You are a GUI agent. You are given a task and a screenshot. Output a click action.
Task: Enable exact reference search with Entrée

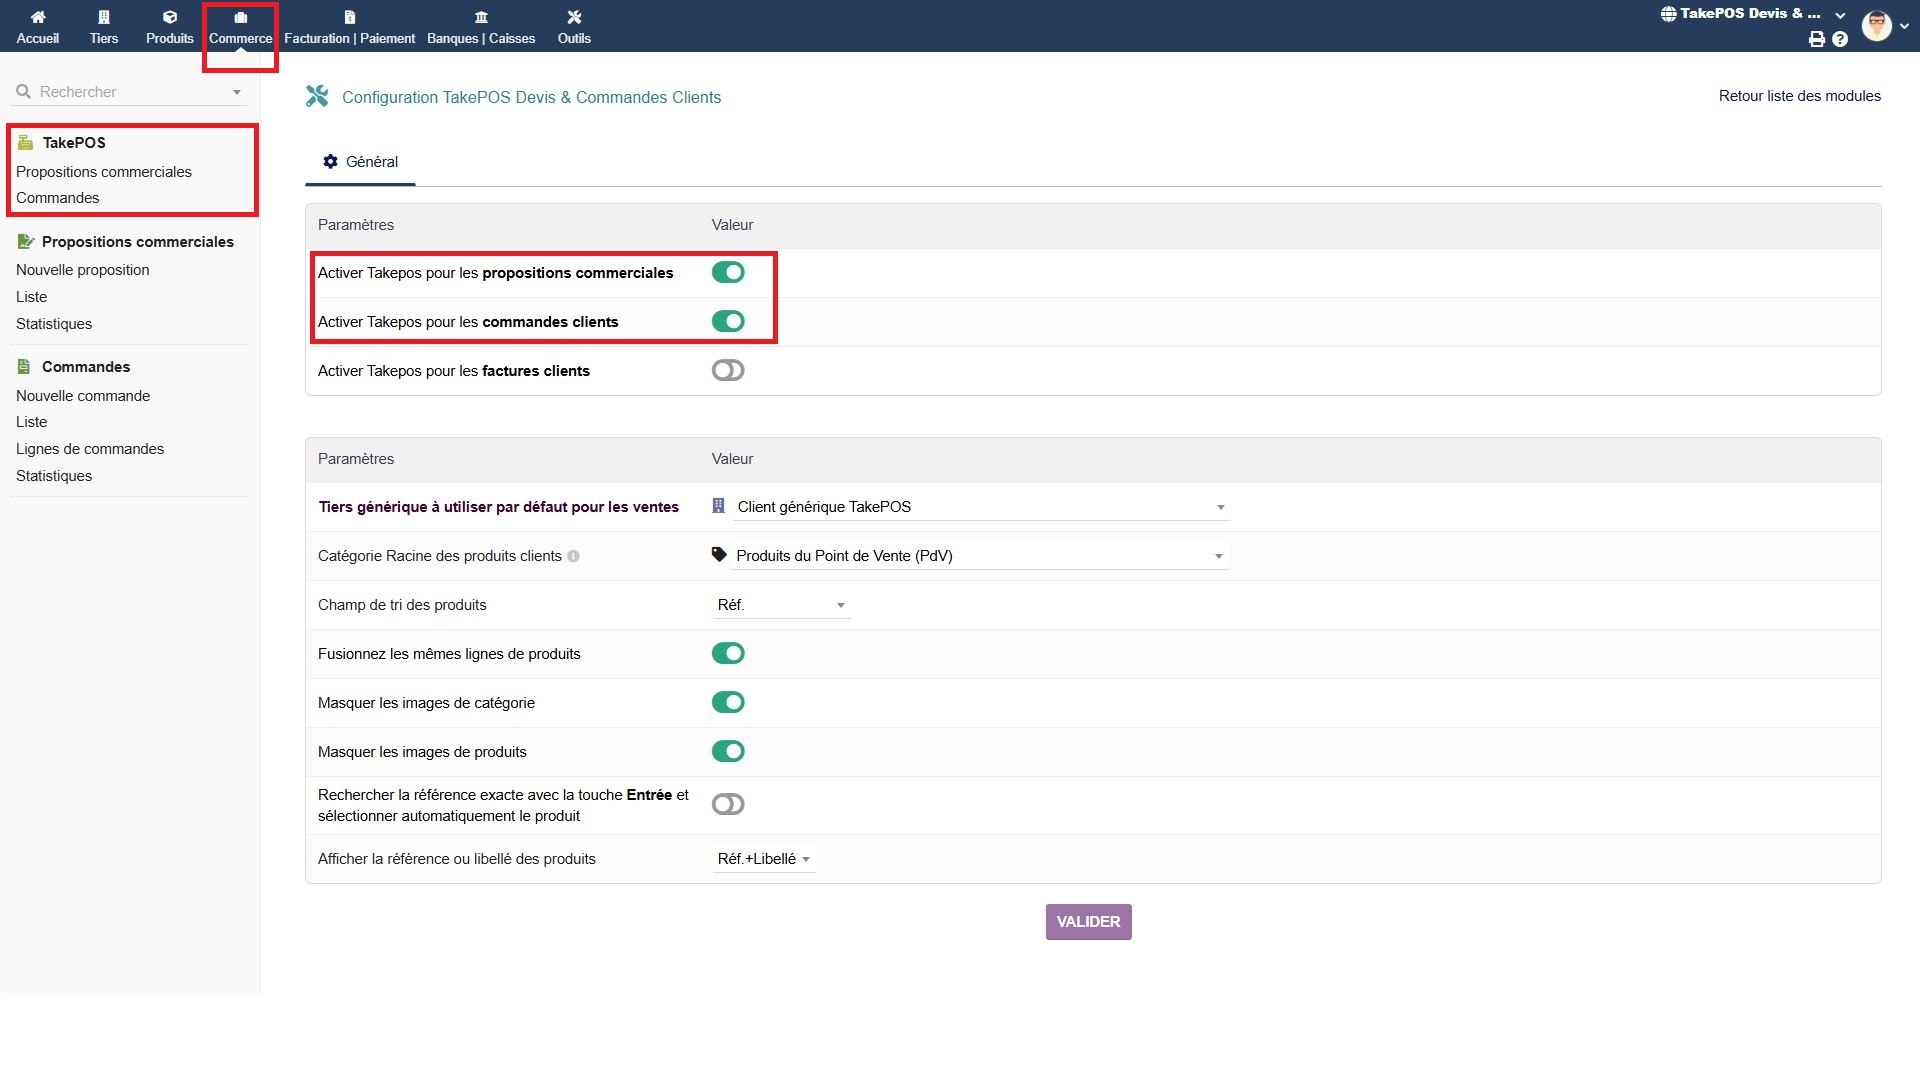(x=728, y=804)
